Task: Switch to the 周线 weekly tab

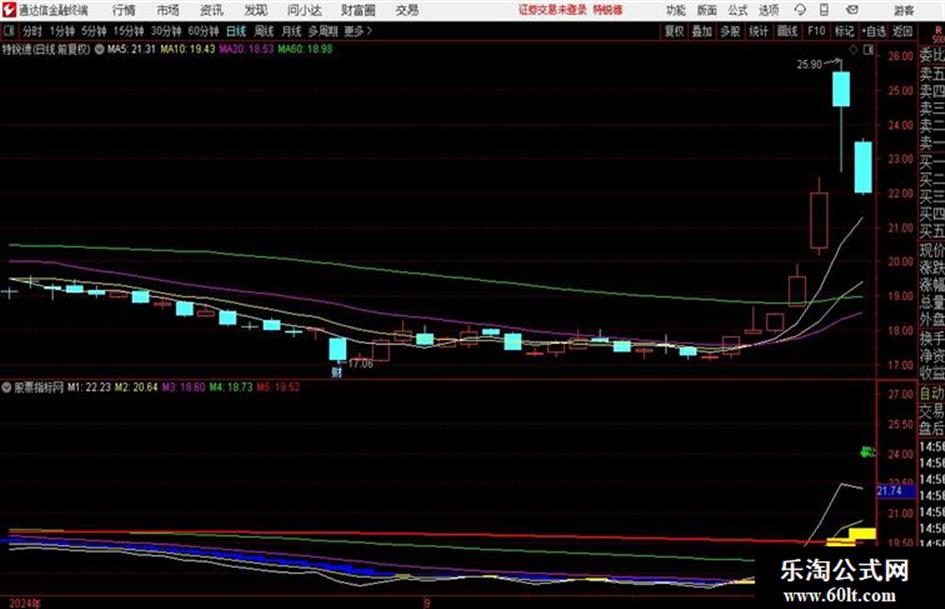Action: [264, 31]
